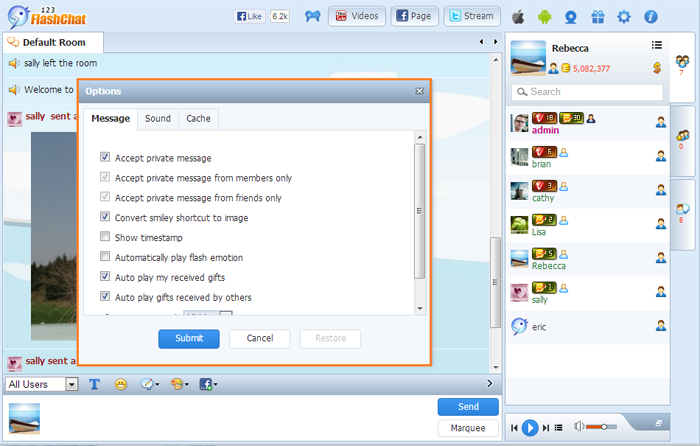Expand the Facebook share dropdown arrow
Image resolution: width=700 pixels, height=446 pixels.
pos(216,385)
